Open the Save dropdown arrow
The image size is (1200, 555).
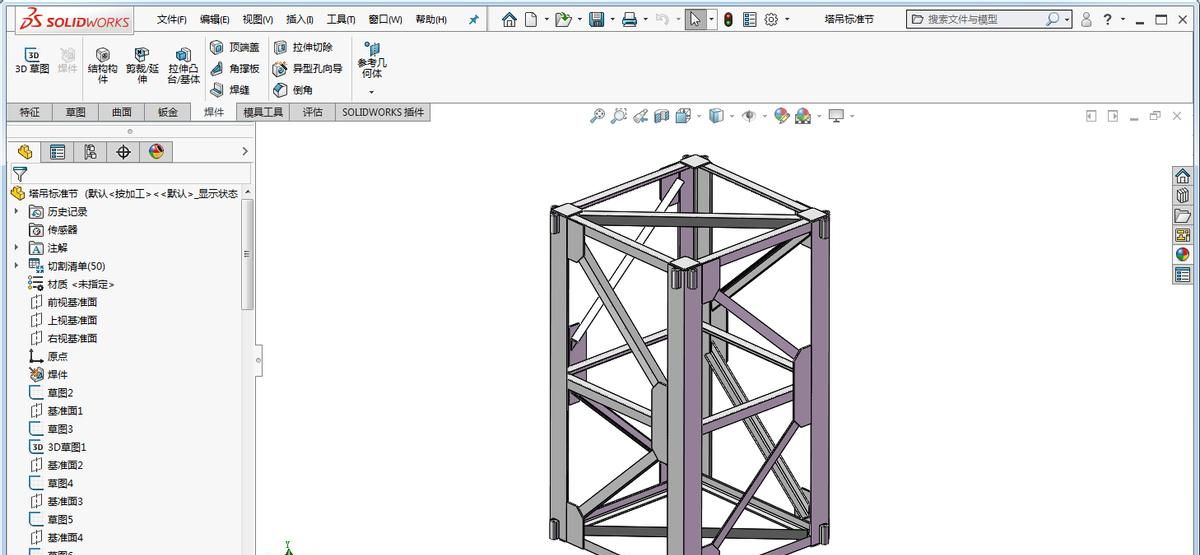612,19
